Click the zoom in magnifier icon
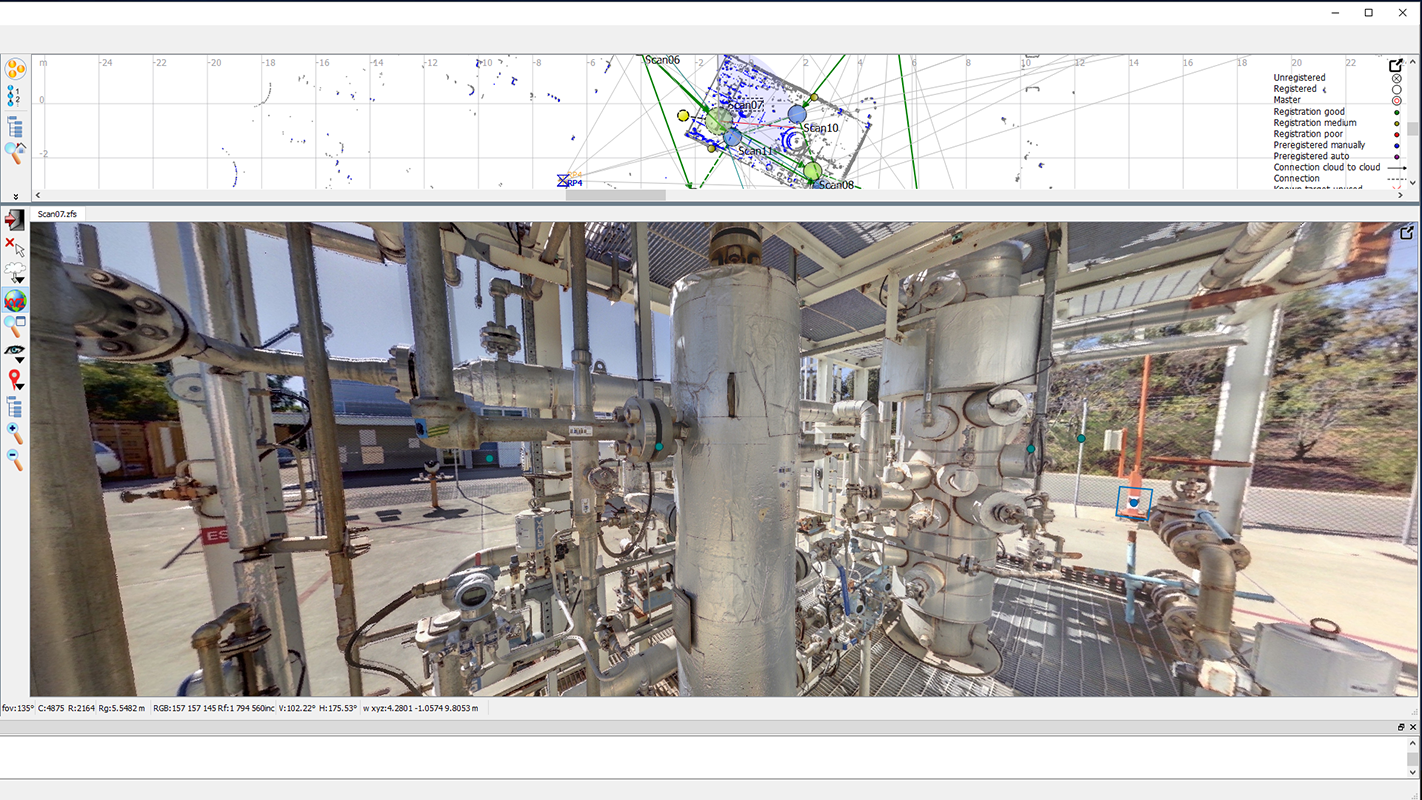 coord(14,433)
